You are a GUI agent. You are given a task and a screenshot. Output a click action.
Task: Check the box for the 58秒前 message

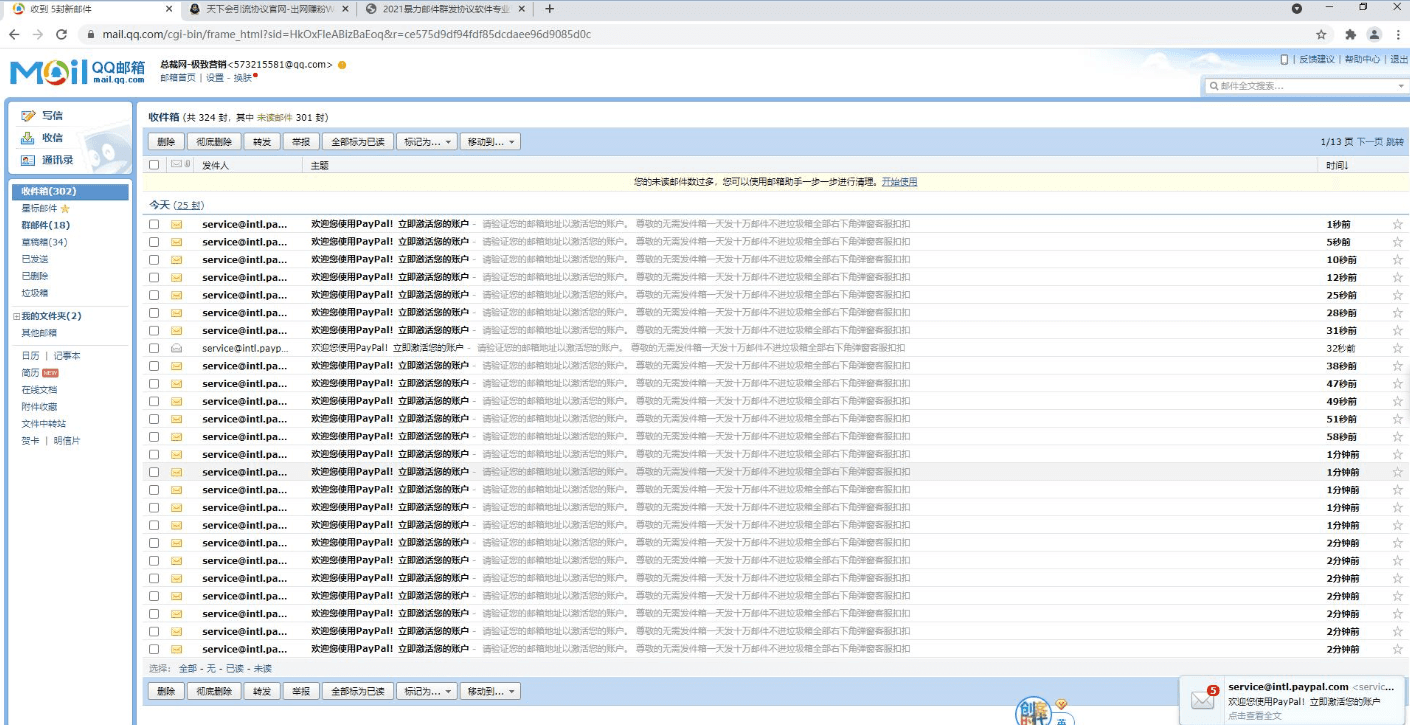point(154,437)
